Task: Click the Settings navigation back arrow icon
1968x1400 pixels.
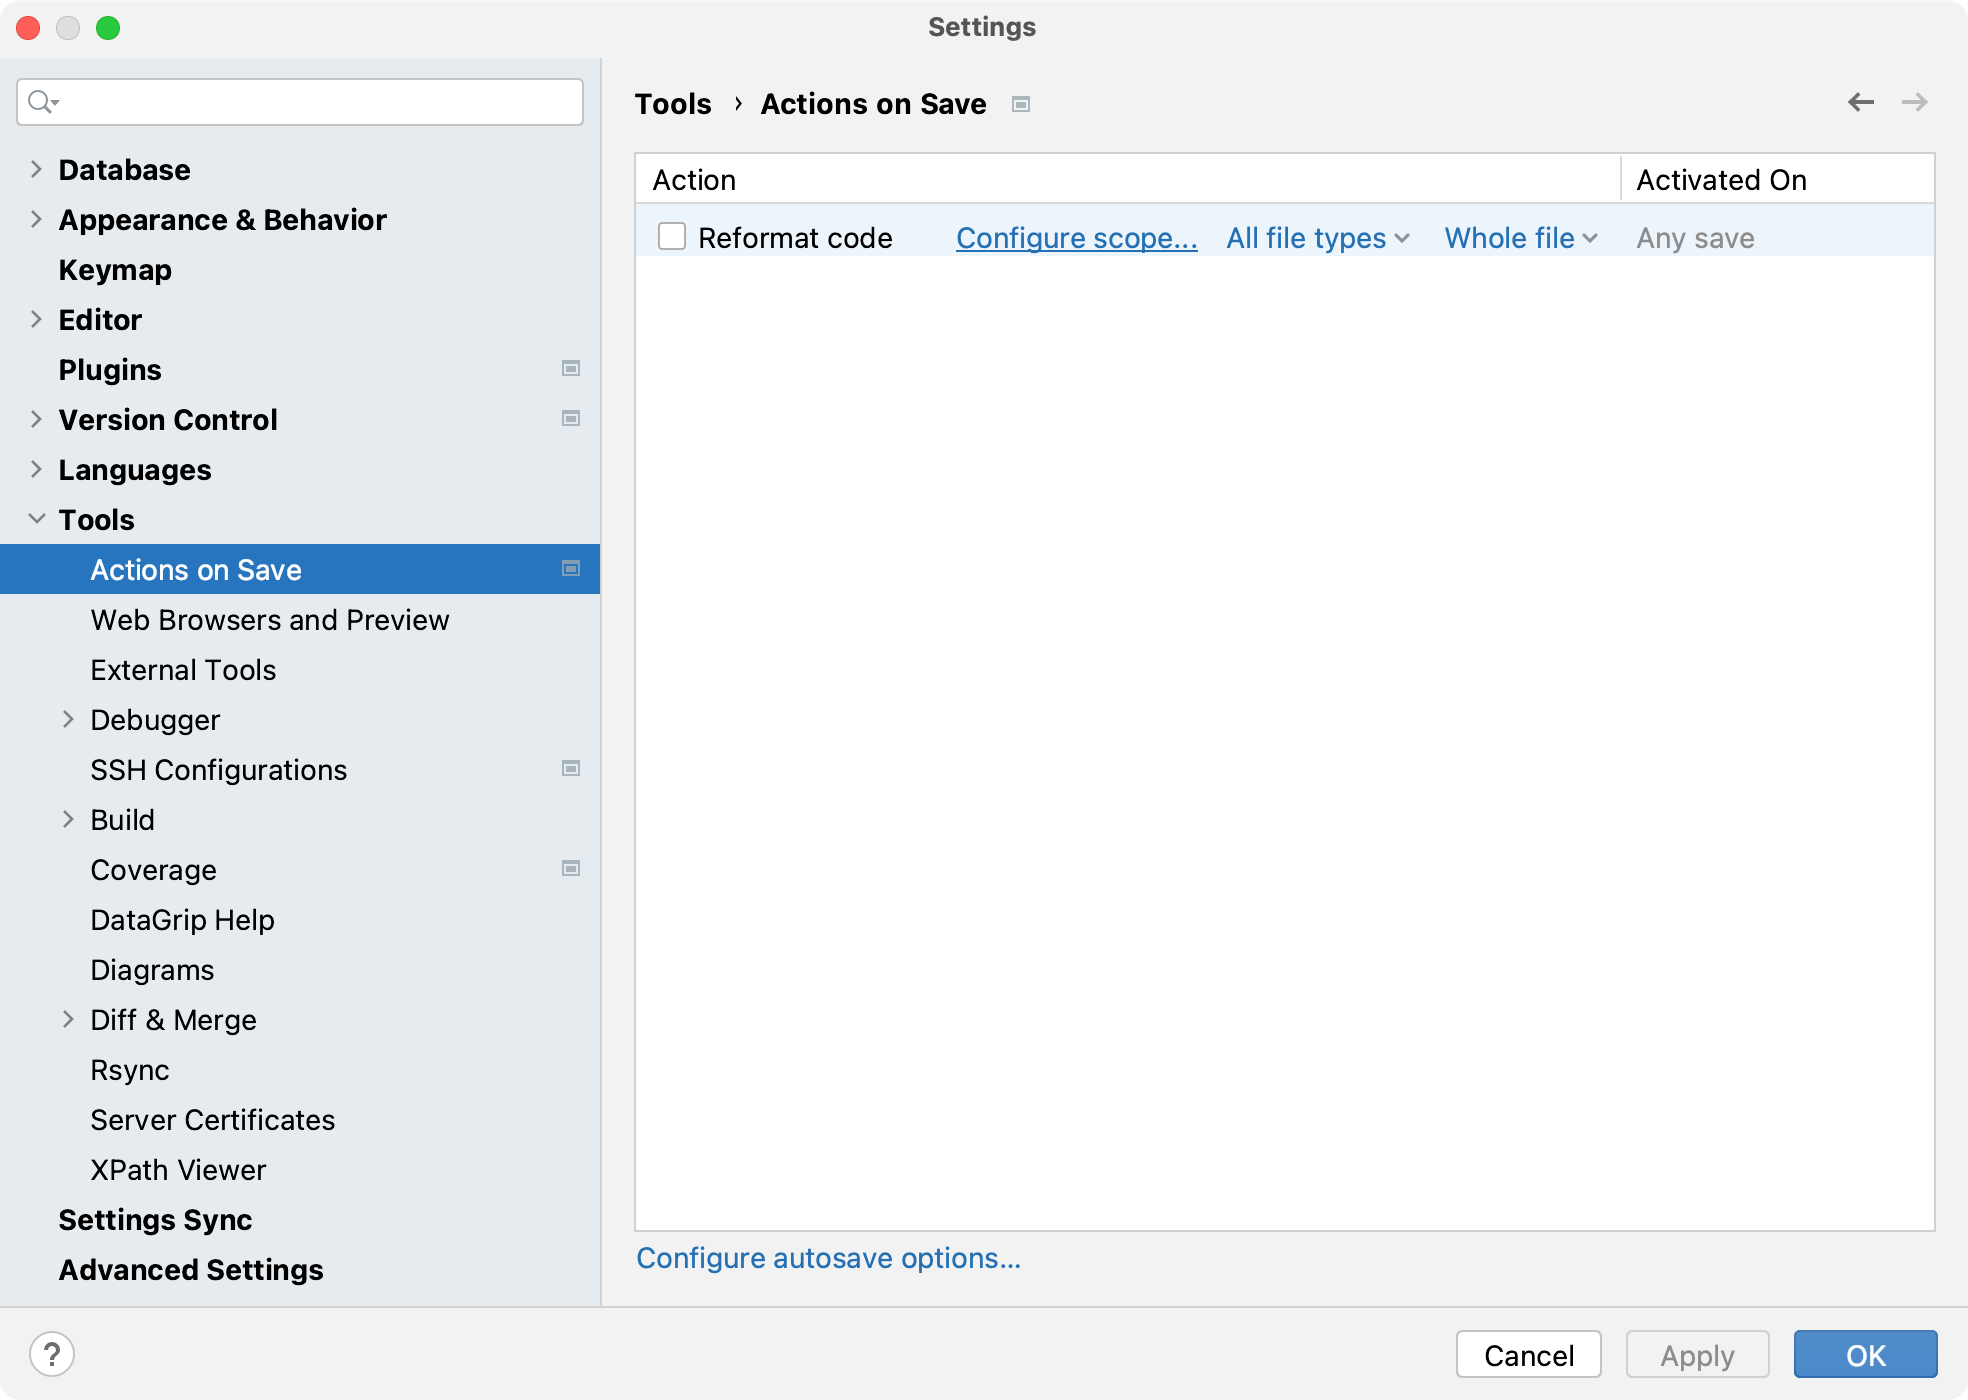Action: pos(1862,103)
